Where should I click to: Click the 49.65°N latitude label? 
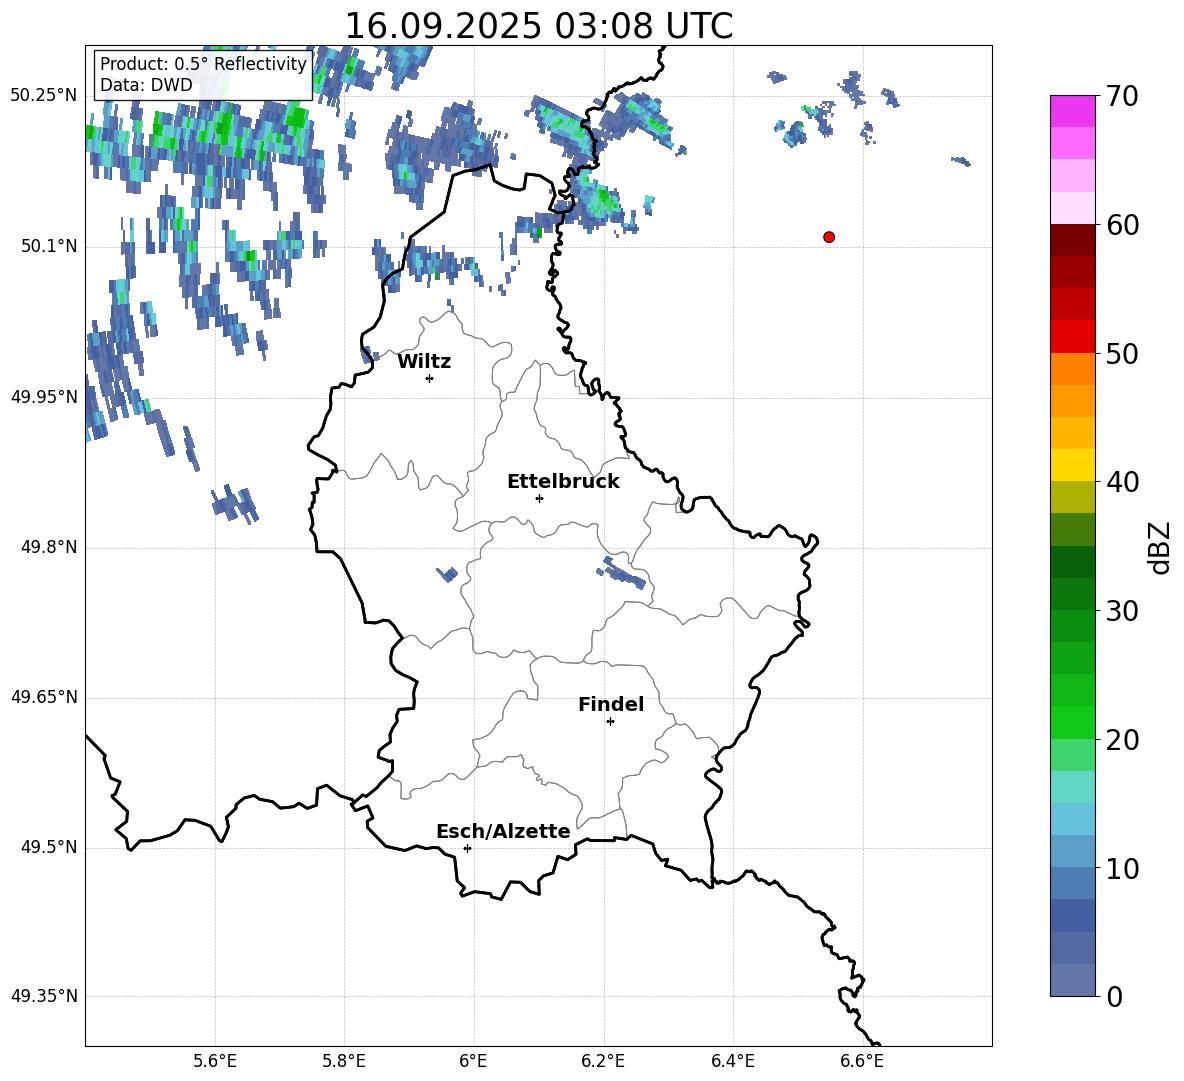(44, 696)
